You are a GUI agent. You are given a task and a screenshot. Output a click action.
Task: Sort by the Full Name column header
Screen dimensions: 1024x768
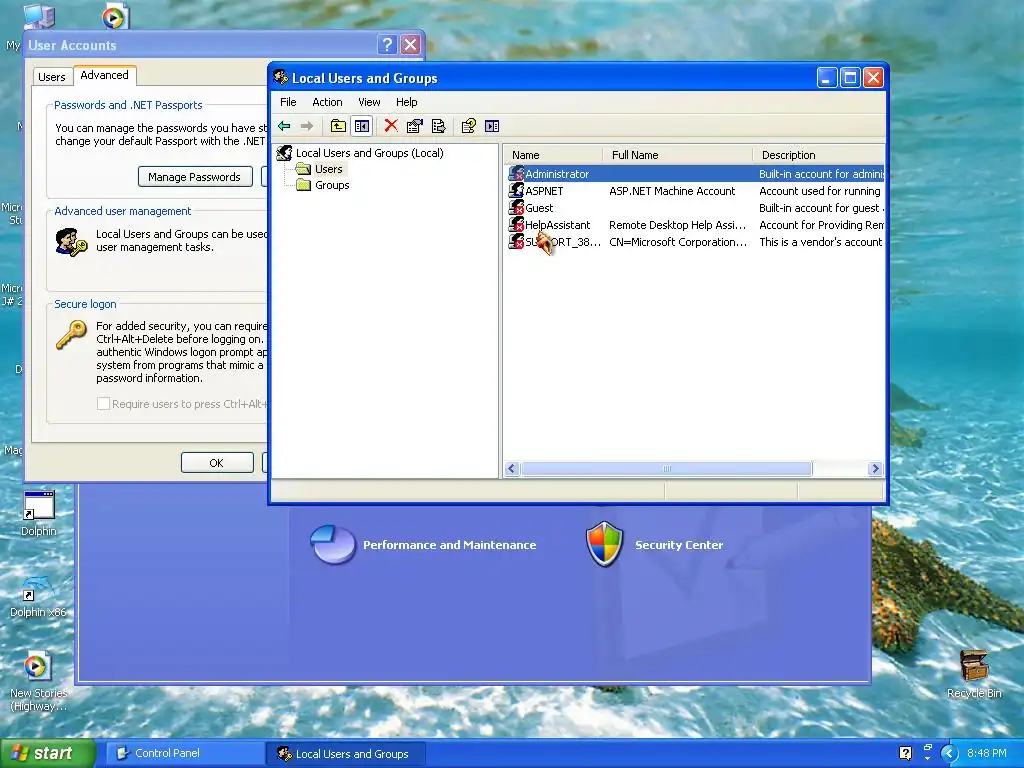pos(678,155)
